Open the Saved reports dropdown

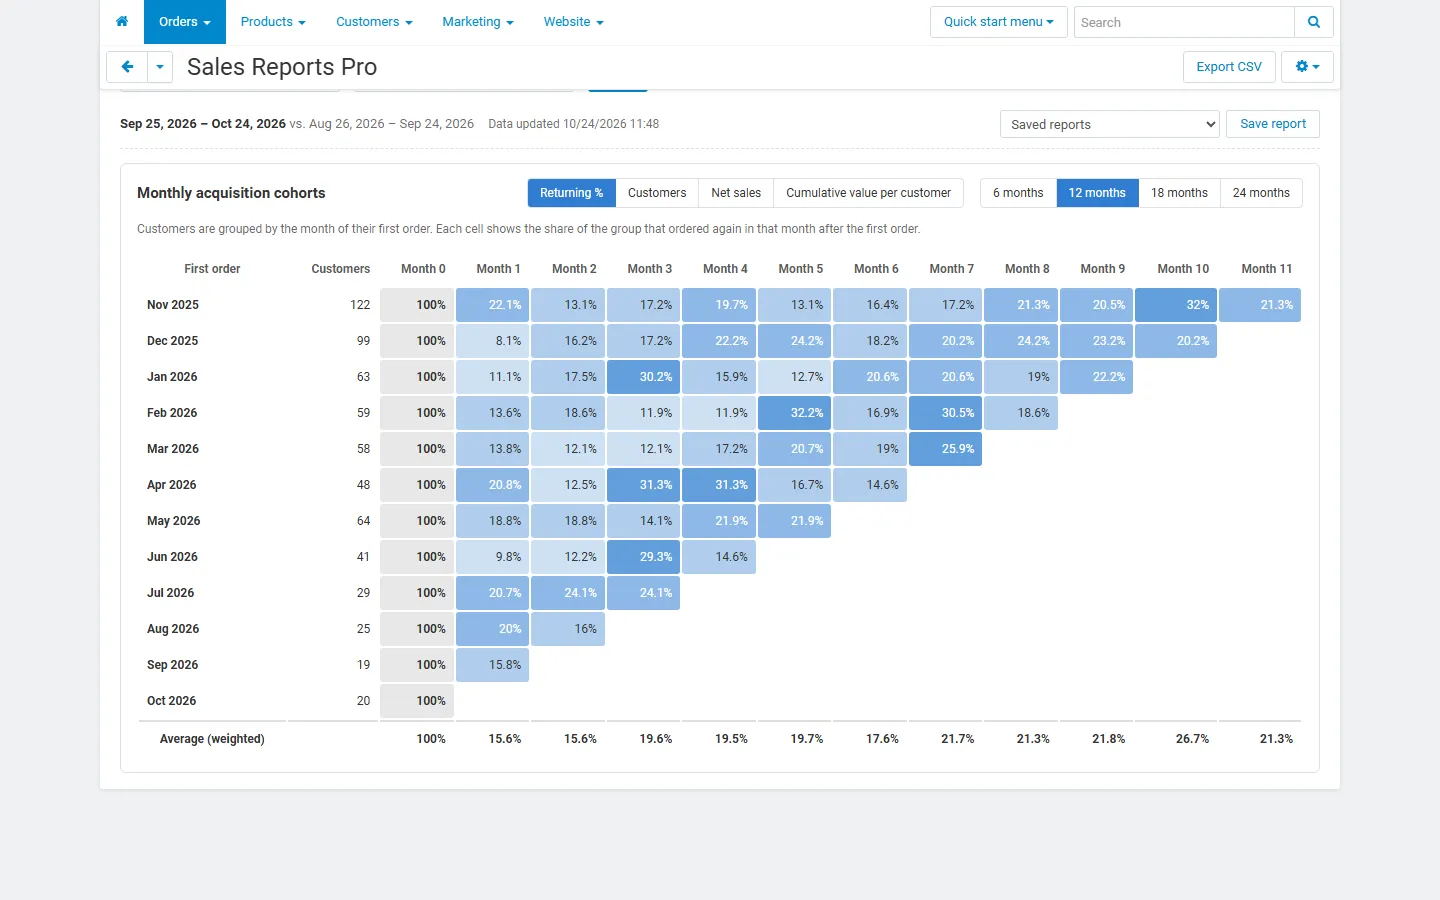1109,124
